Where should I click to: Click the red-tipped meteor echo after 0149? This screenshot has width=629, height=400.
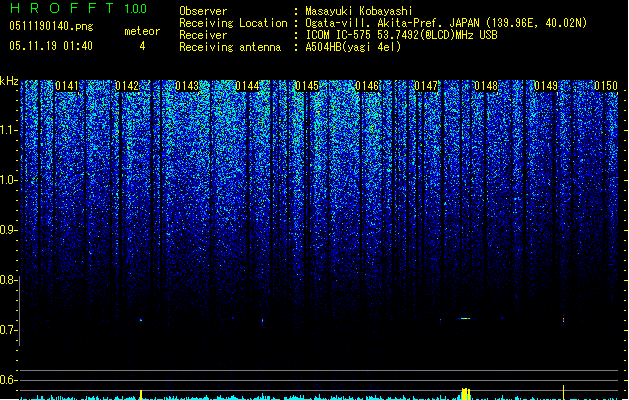click(564, 320)
